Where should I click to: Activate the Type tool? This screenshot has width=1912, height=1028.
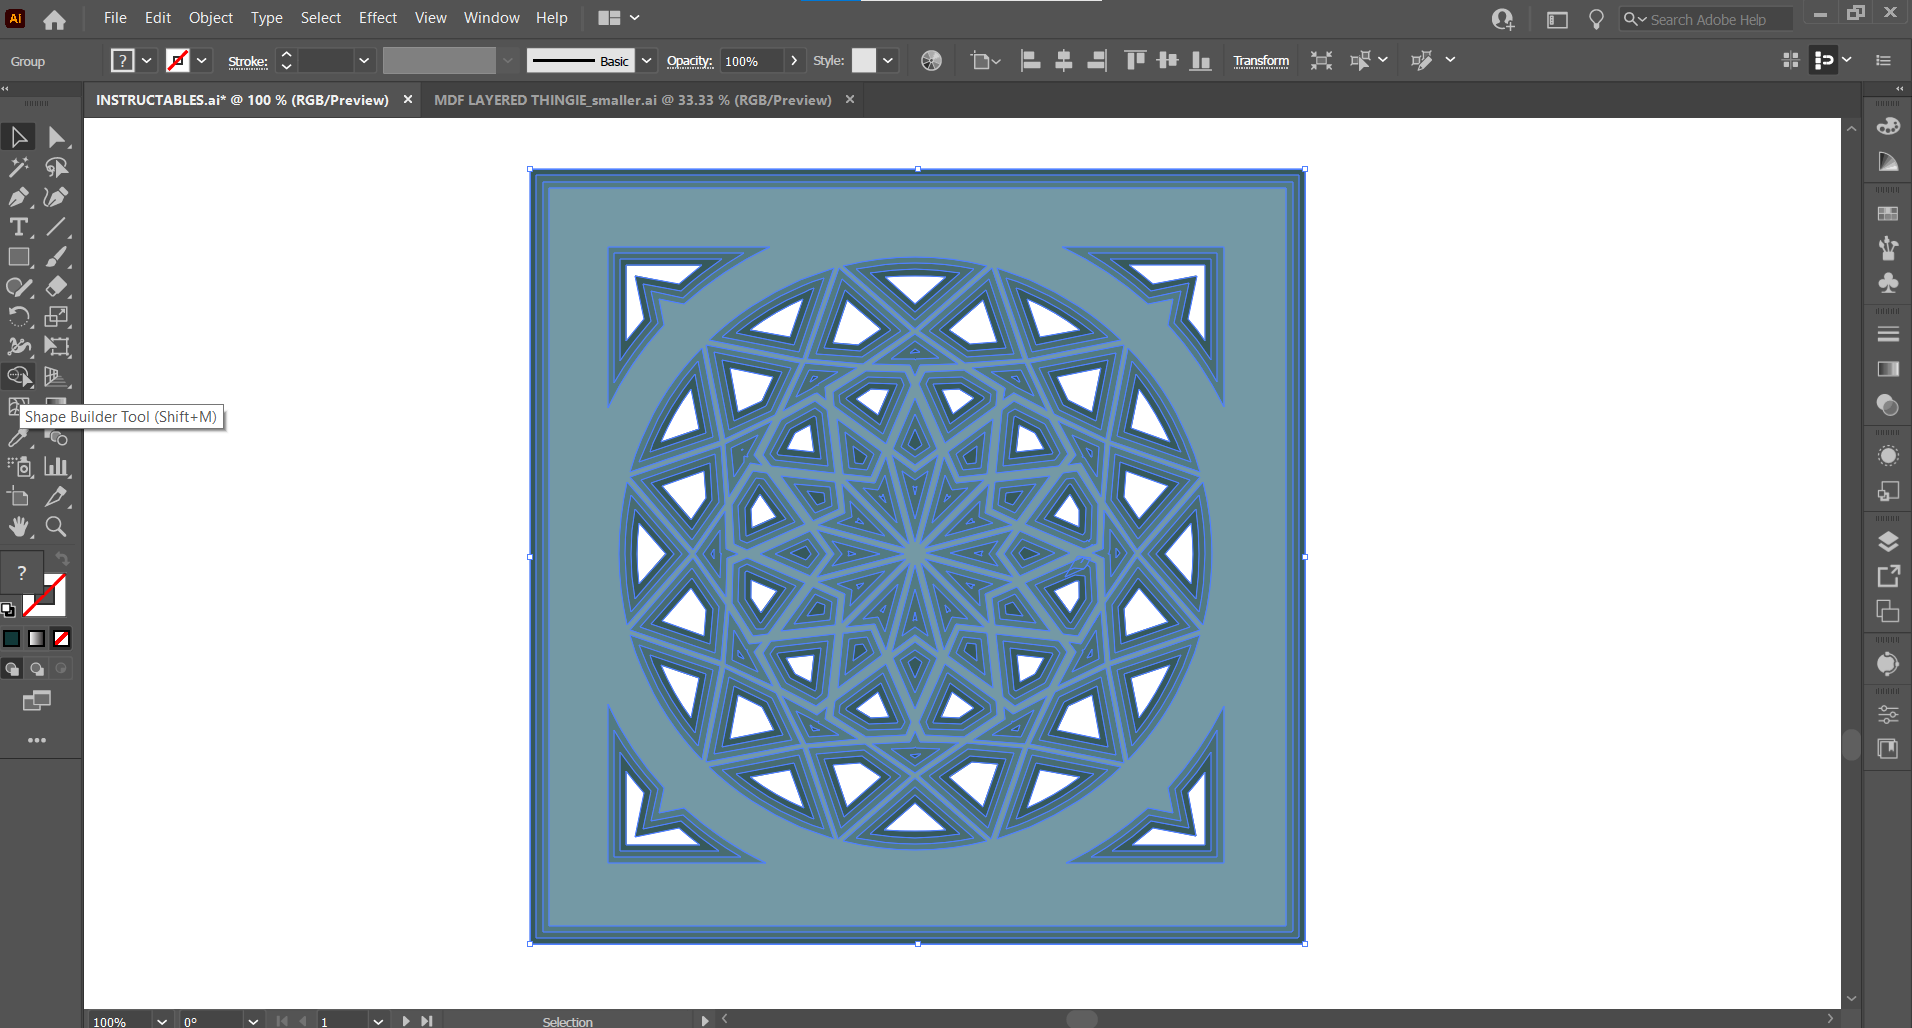[x=19, y=227]
